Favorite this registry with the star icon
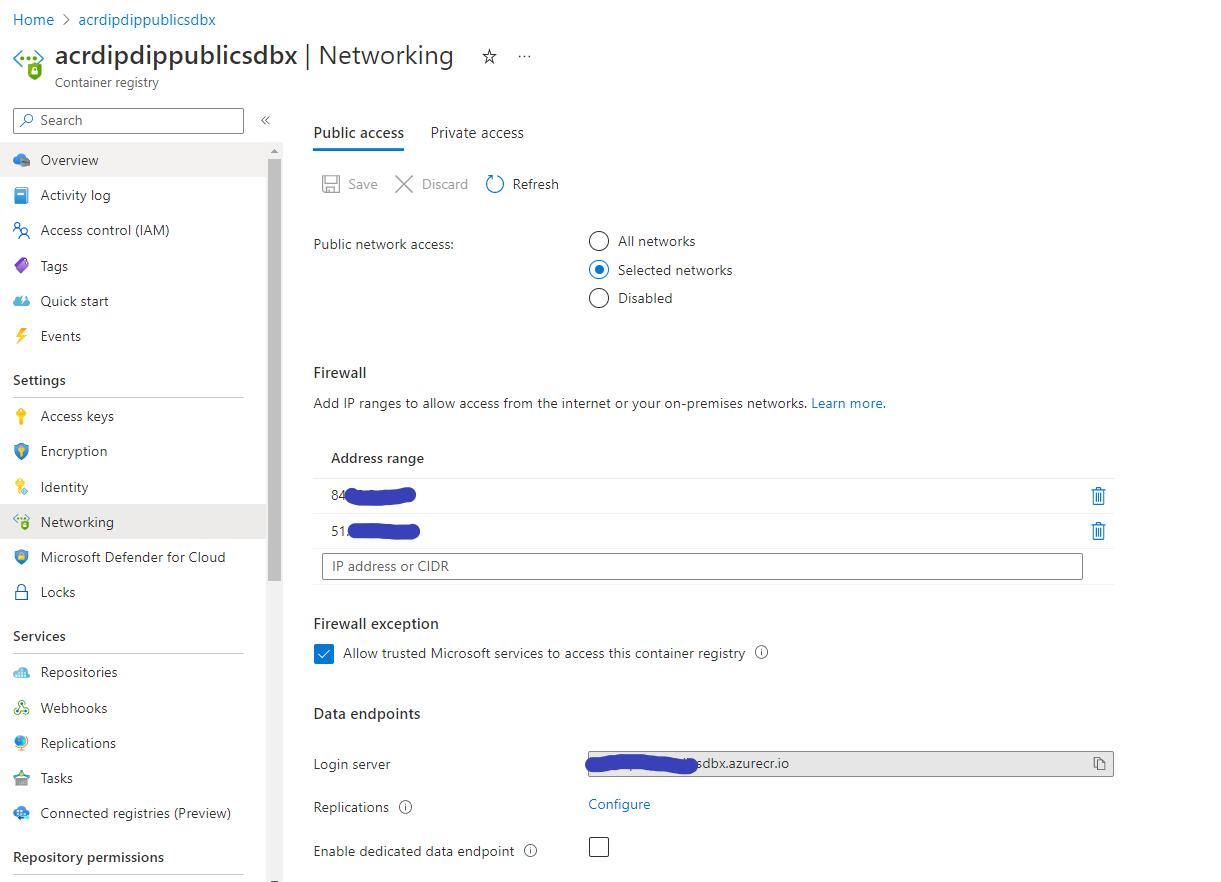The image size is (1221, 882). coord(489,57)
